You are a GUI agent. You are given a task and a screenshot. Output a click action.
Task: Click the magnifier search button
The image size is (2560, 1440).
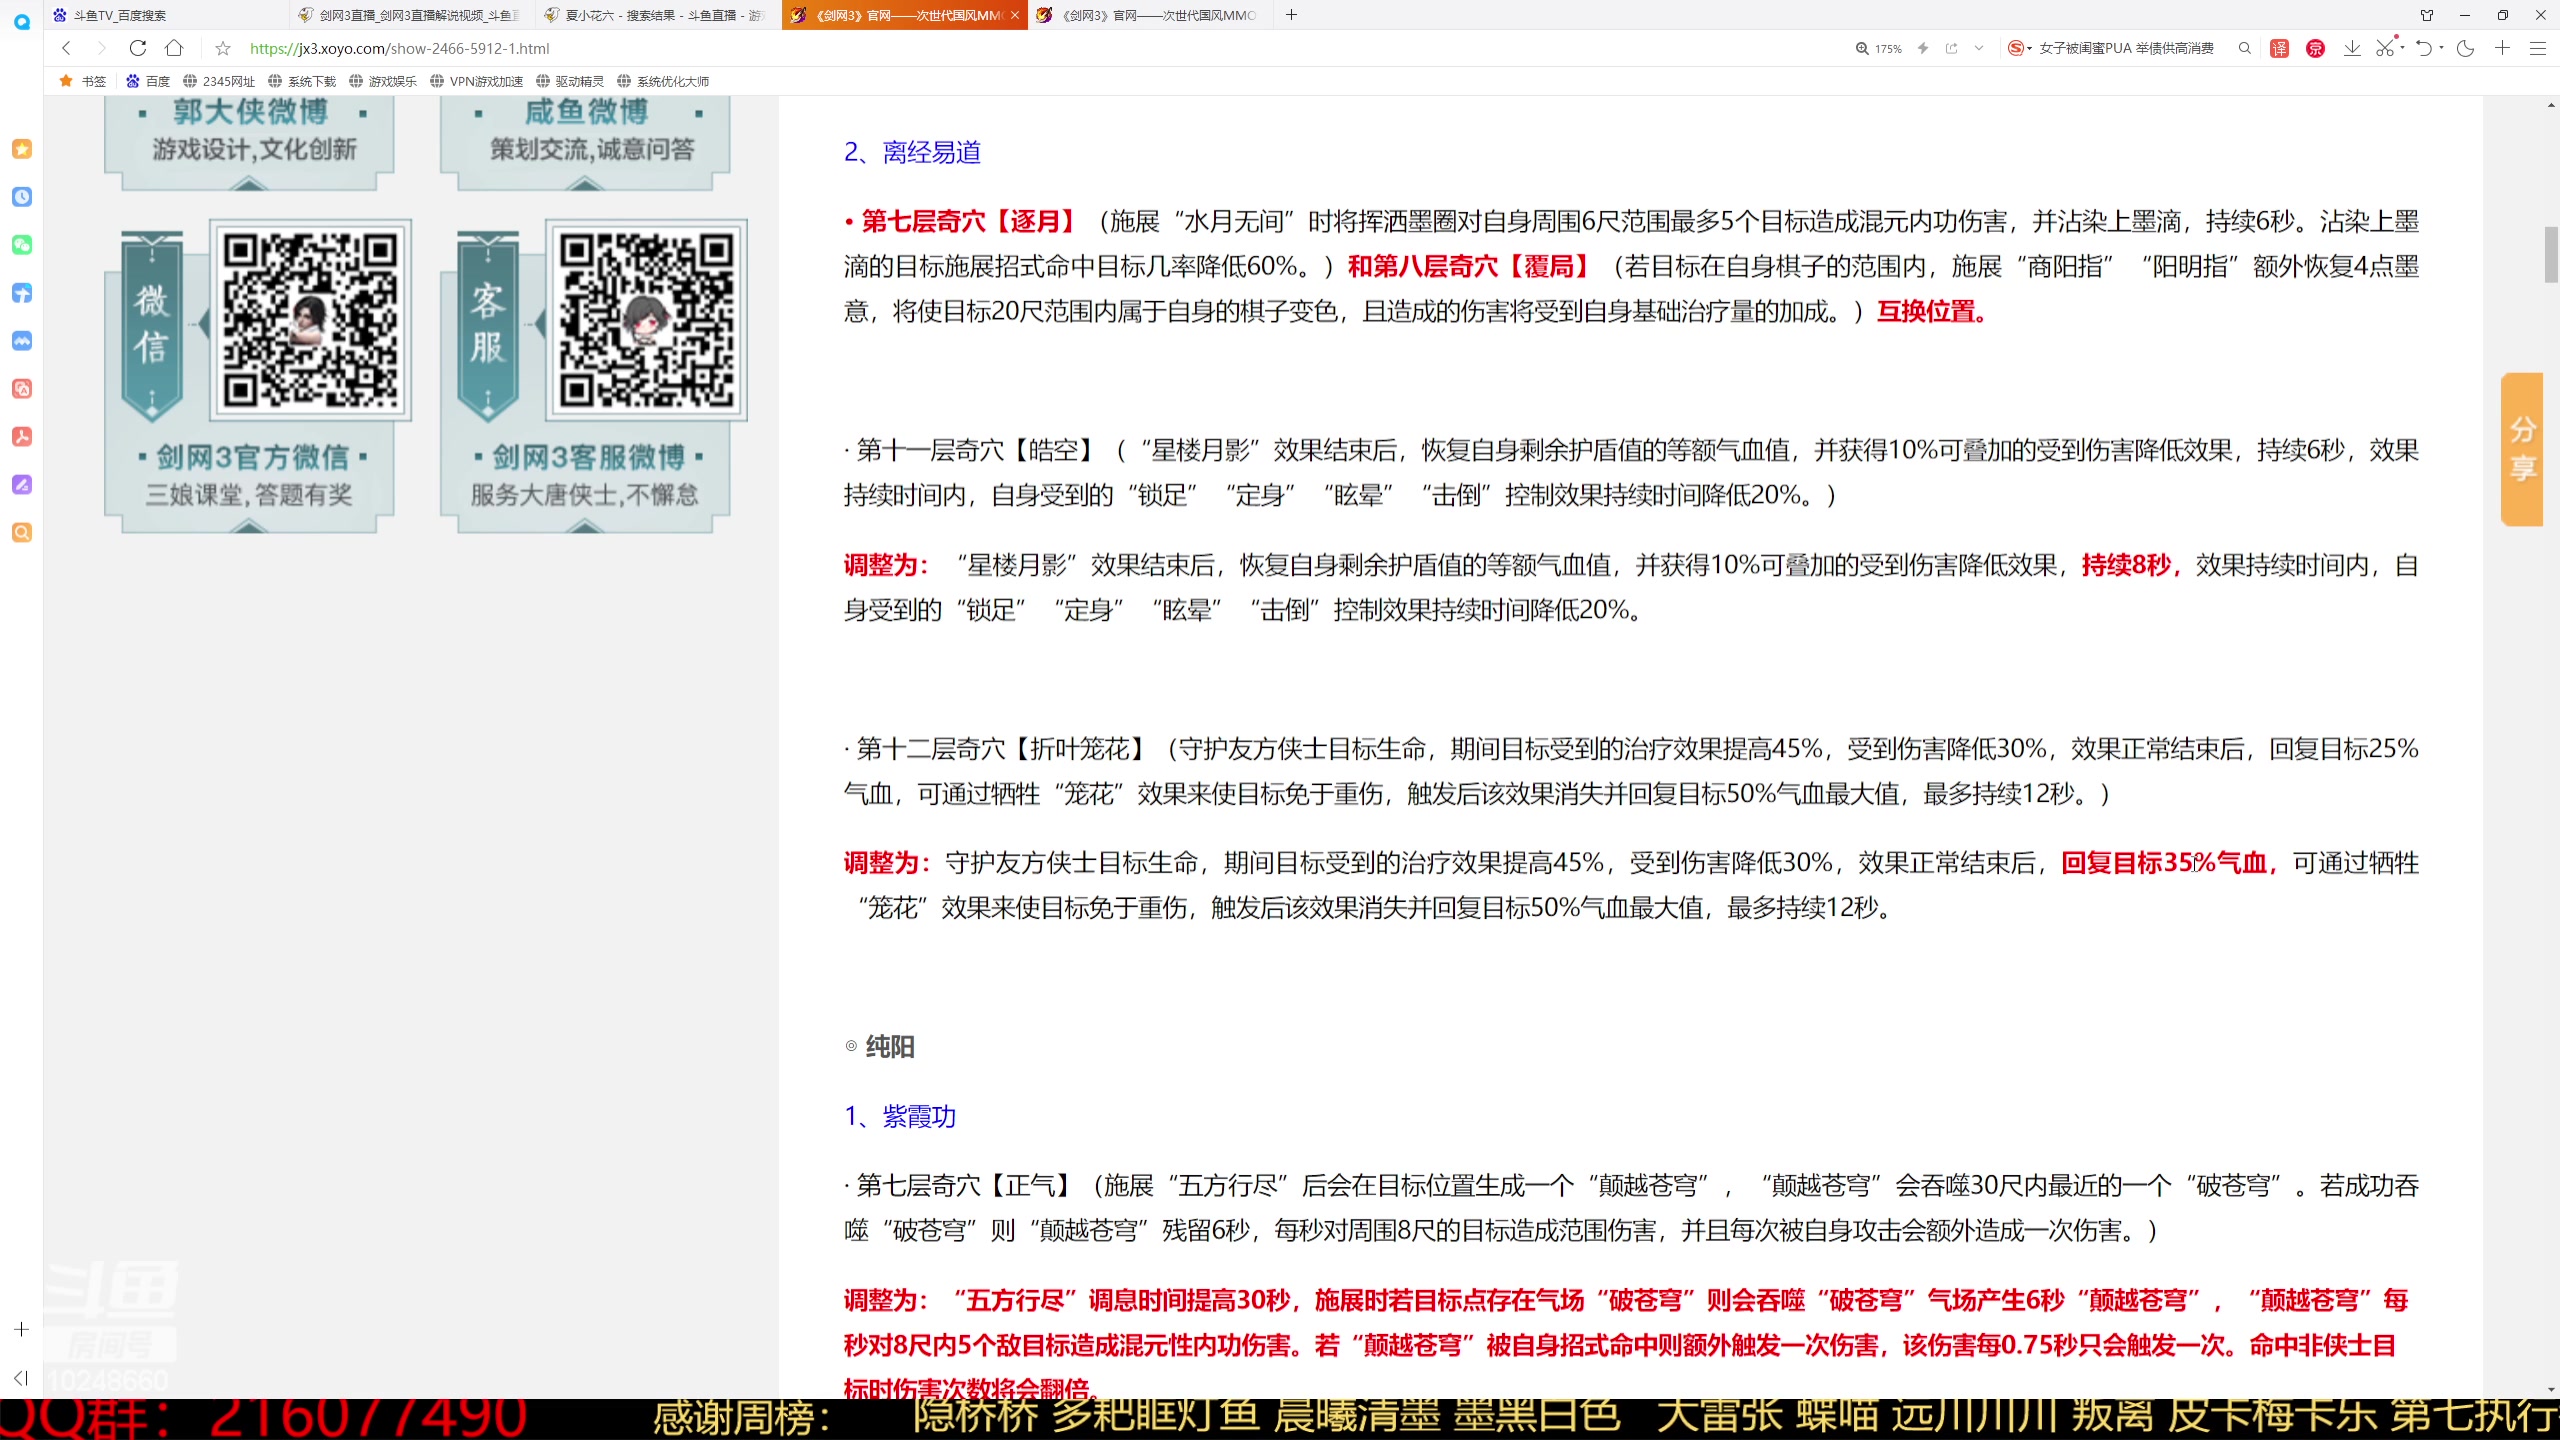pyautogui.click(x=2245, y=48)
